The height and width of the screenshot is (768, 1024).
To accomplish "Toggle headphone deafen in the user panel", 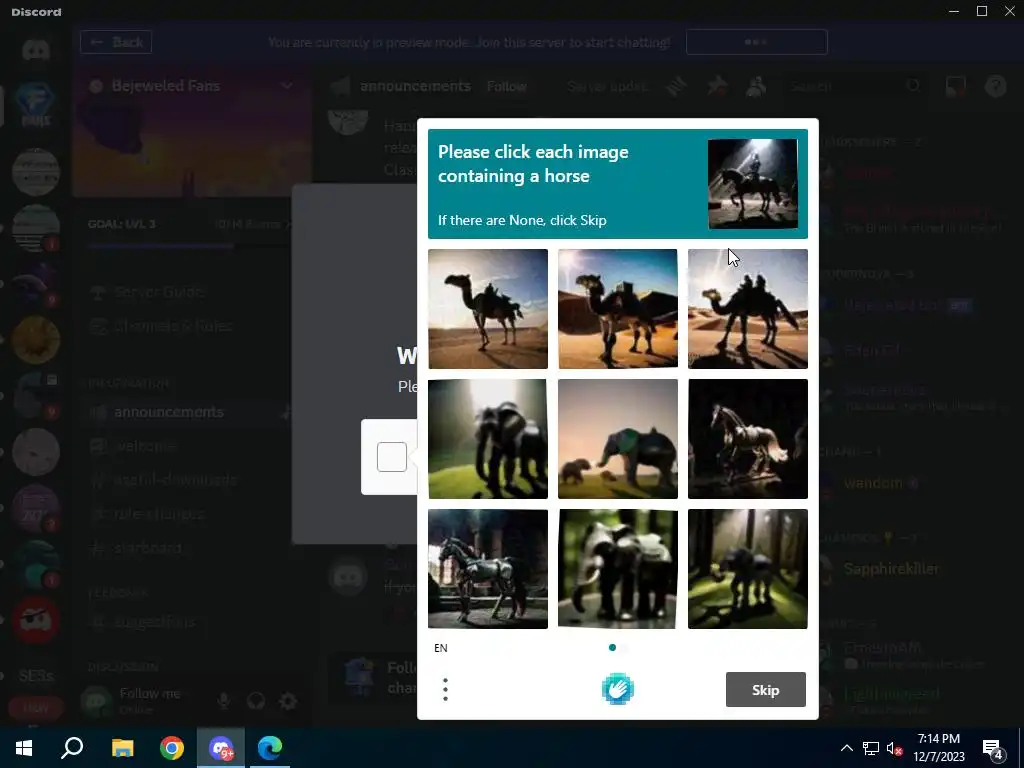I will pos(256,701).
